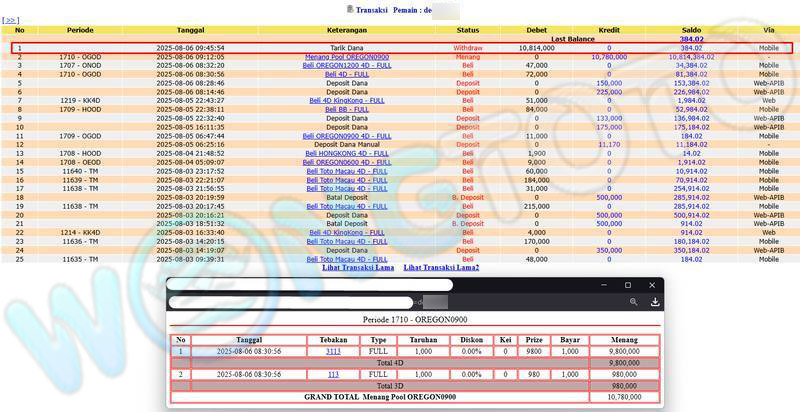Screen dimensions: 800x412
Task: Click the popup address bar field
Action: tap(291, 302)
